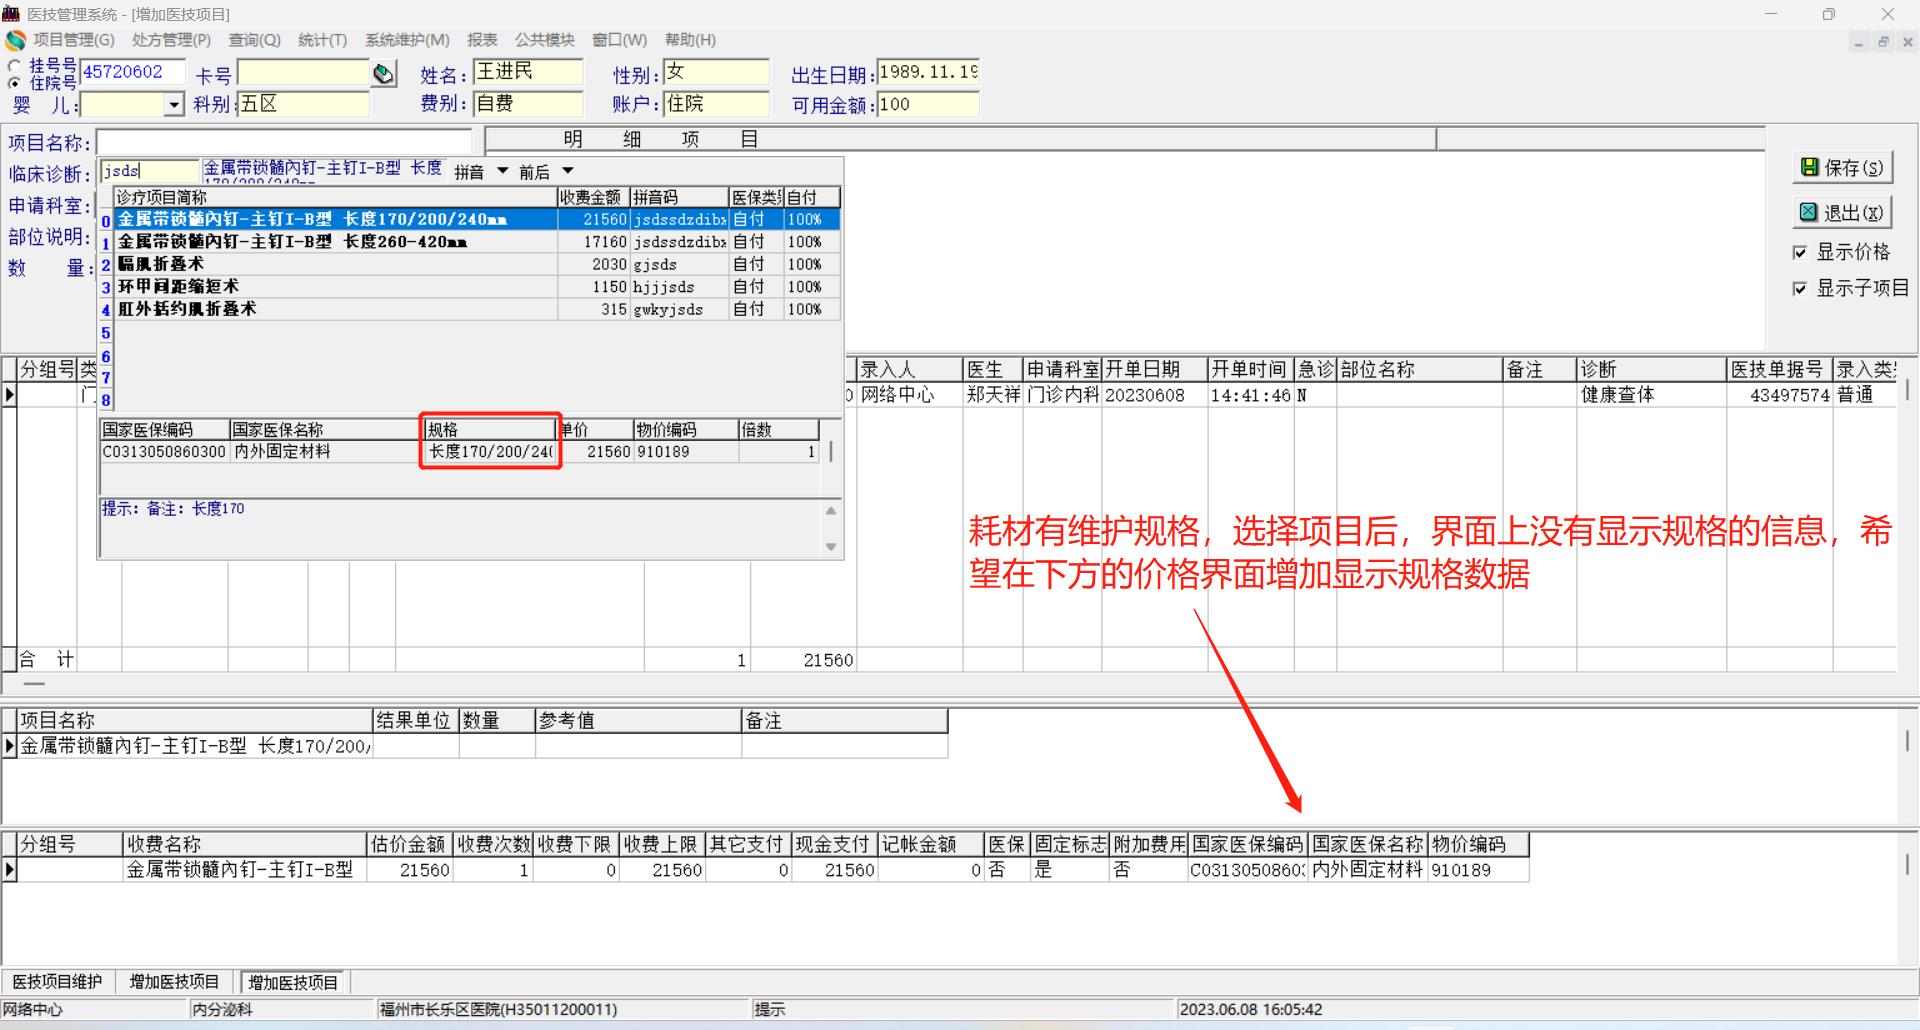Viewport: 1920px width, 1030px height.
Task: Switch to the 医技项目维护 tab
Action: [x=58, y=982]
